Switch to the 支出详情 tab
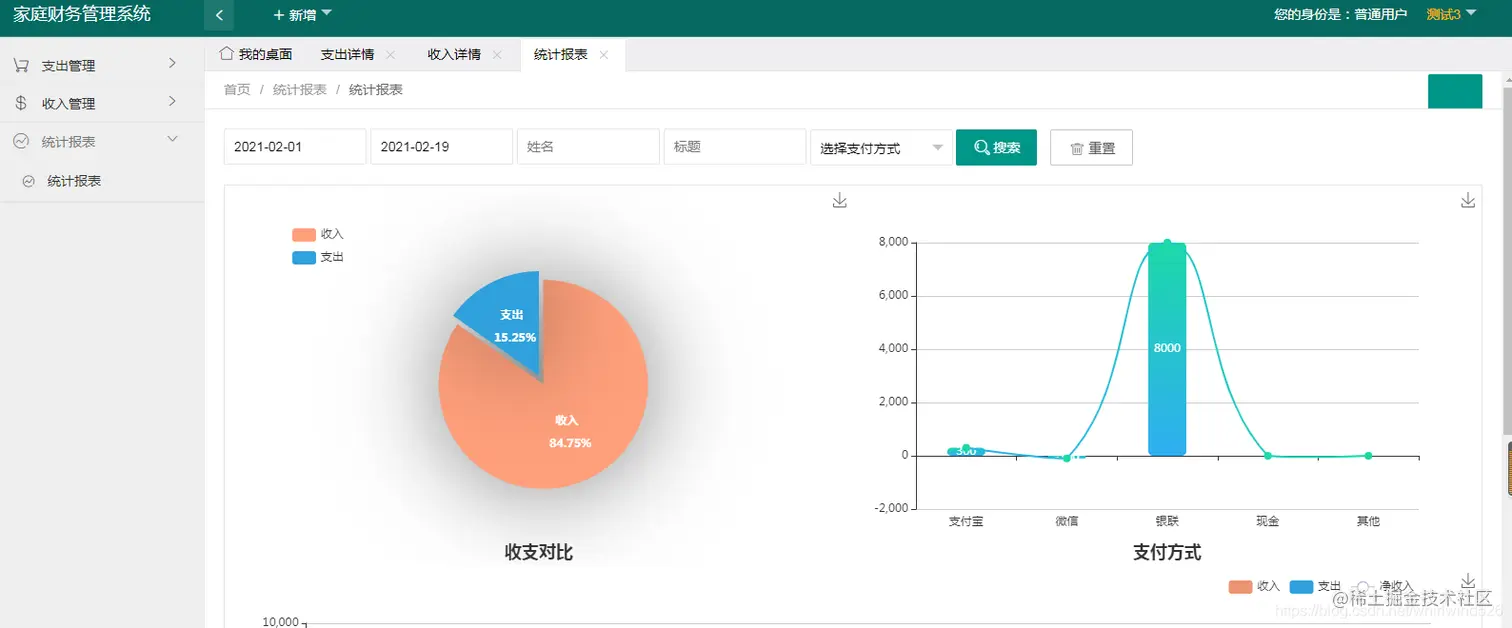 tap(347, 54)
